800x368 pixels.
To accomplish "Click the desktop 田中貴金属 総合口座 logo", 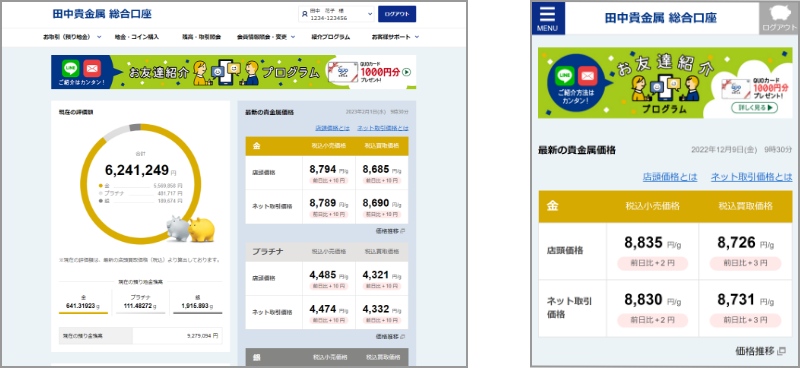I will click(102, 14).
